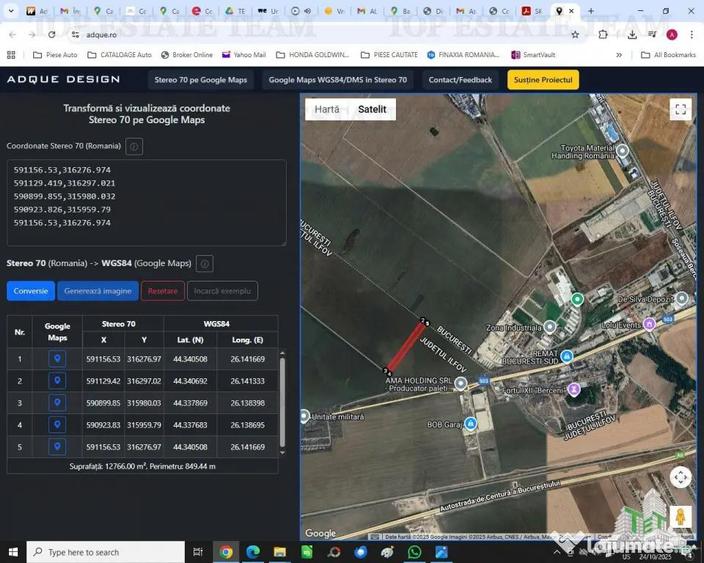Click the Lotu Events map marker
Viewport: 704px width, 563px height.
[649, 323]
